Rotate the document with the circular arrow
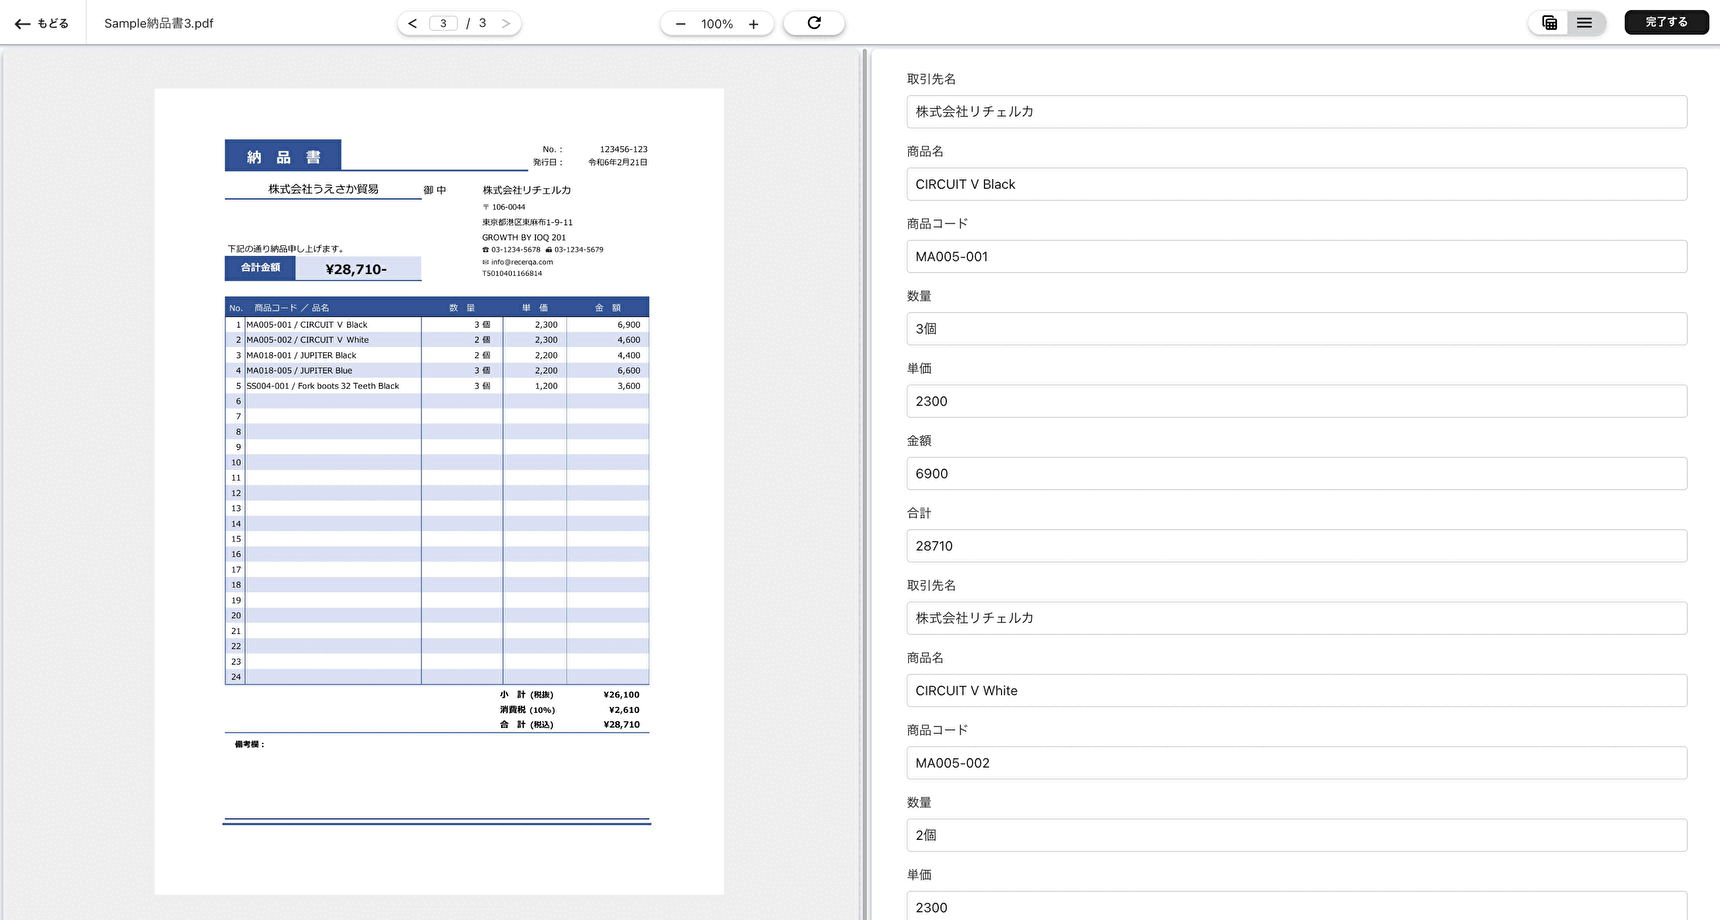 (814, 23)
